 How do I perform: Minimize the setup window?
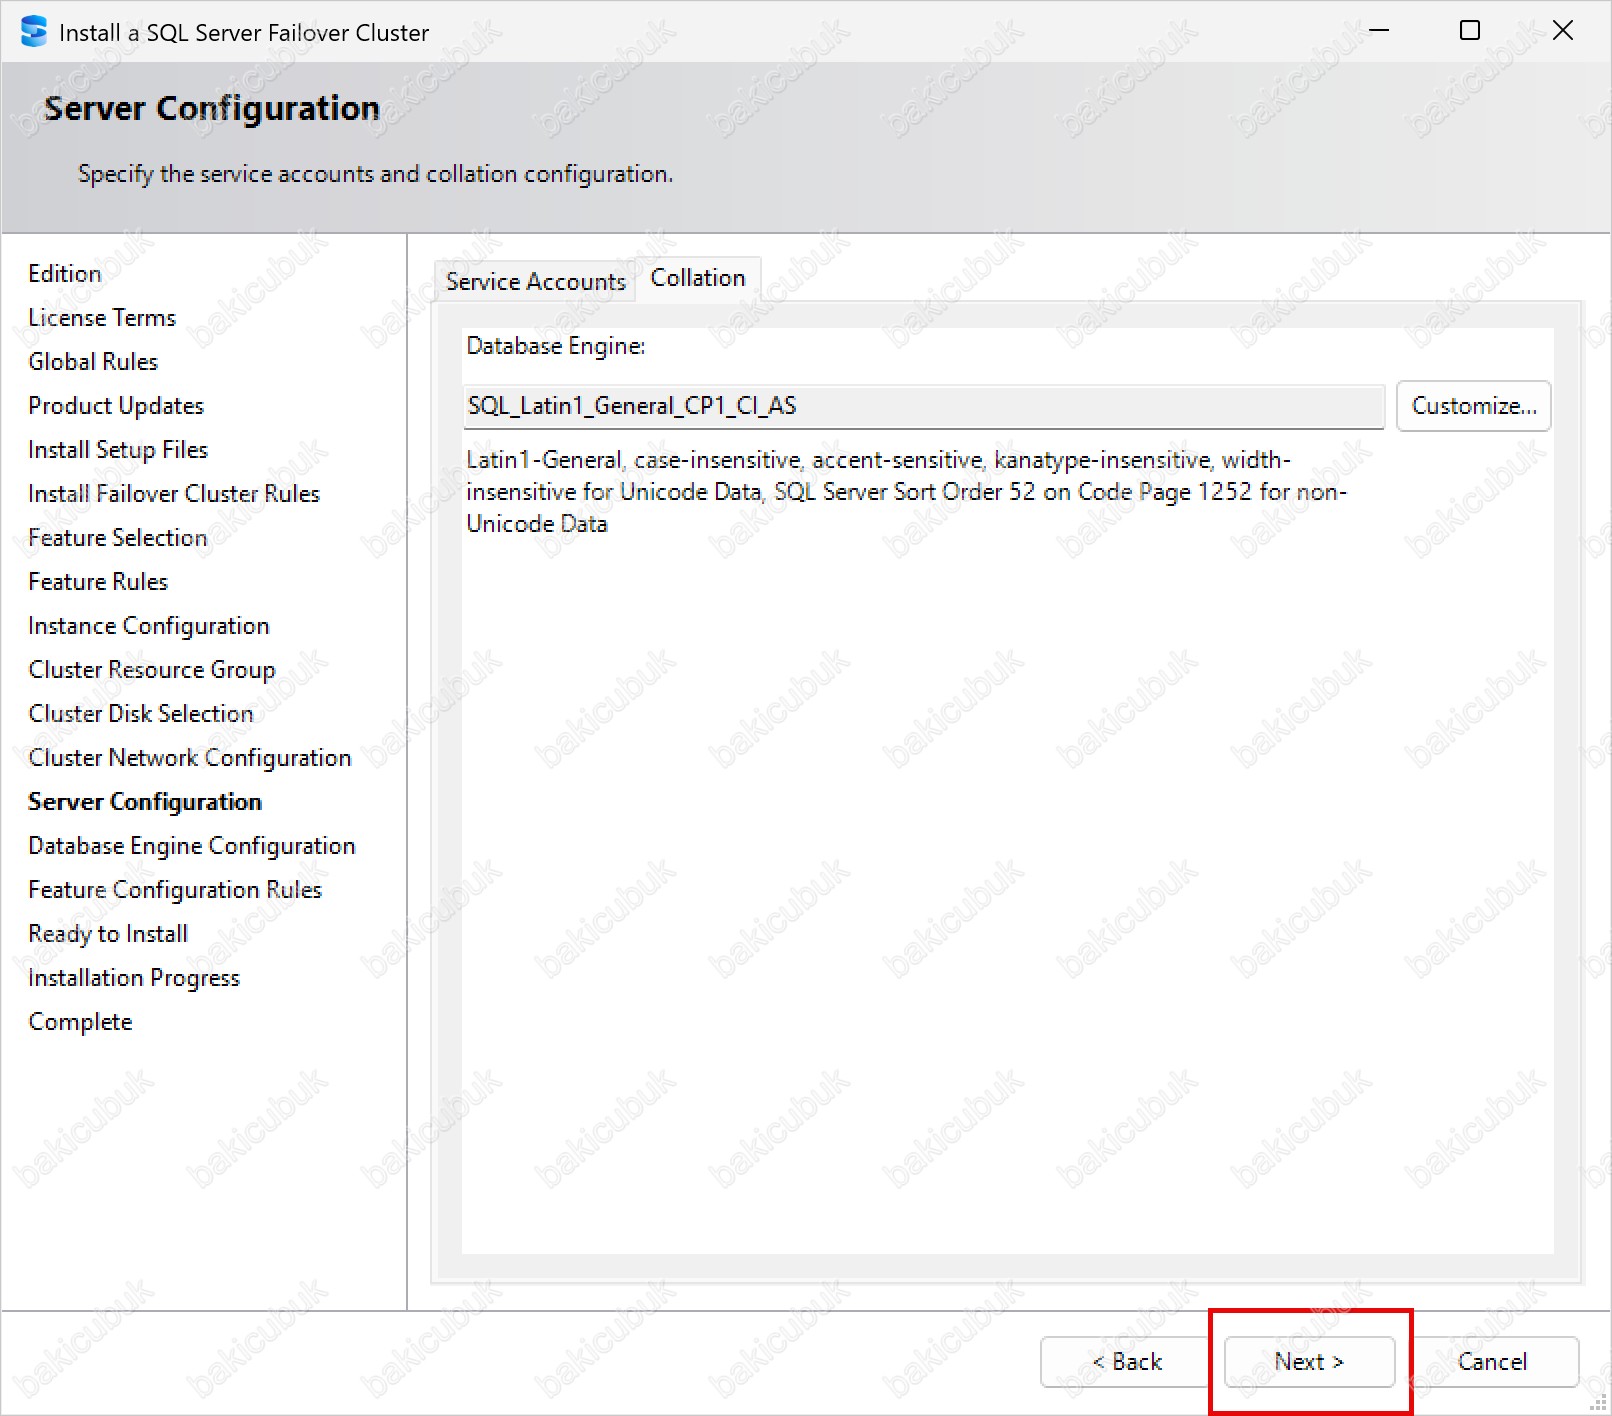[1379, 31]
